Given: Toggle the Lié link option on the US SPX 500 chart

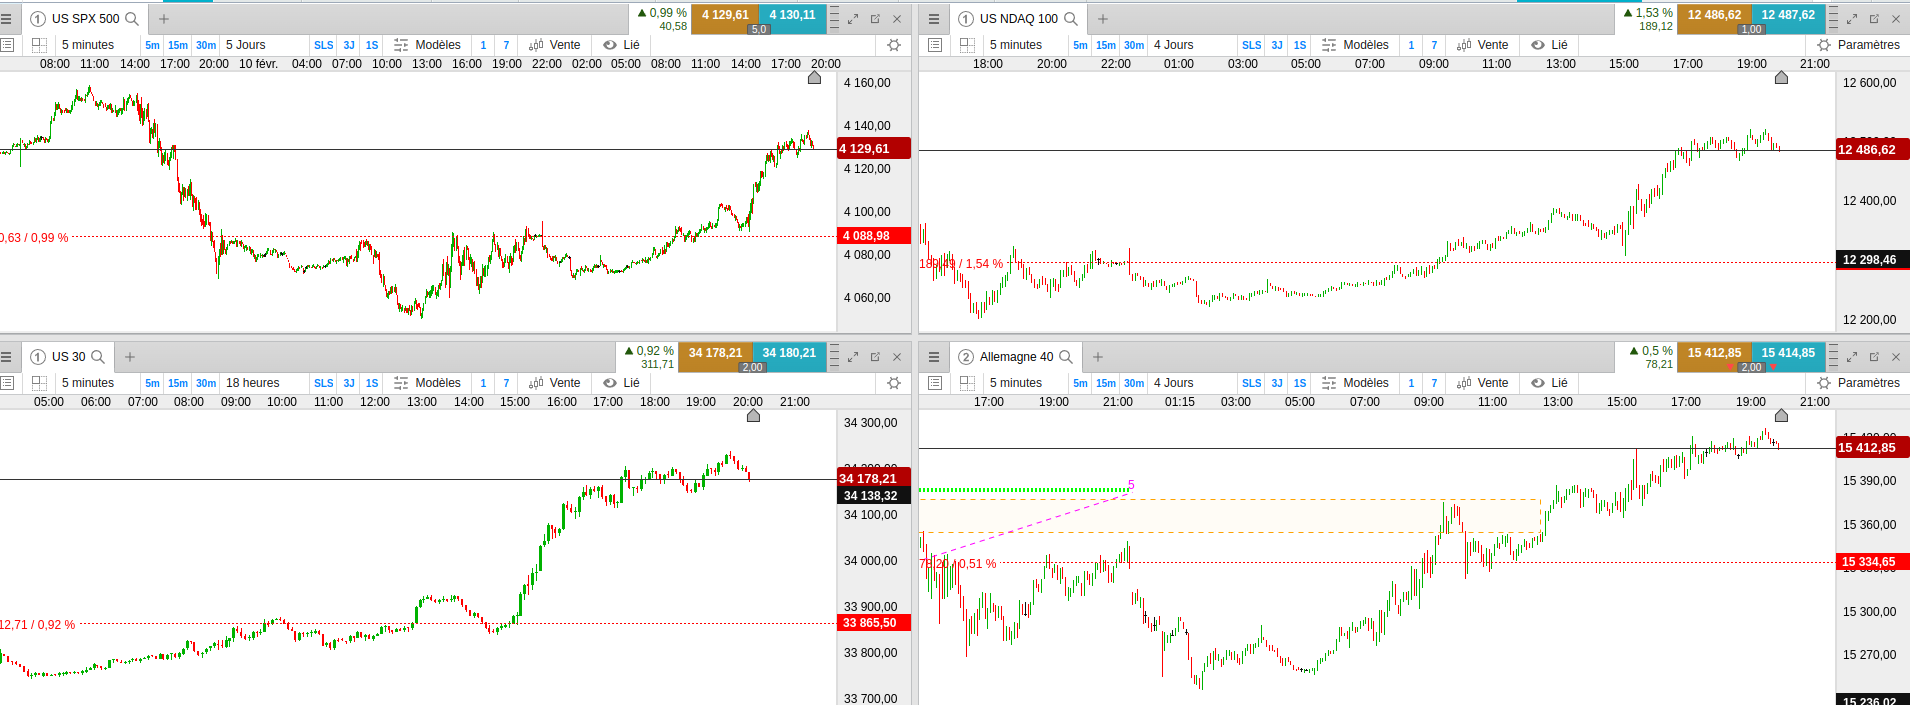Looking at the screenshot, I should click(621, 45).
